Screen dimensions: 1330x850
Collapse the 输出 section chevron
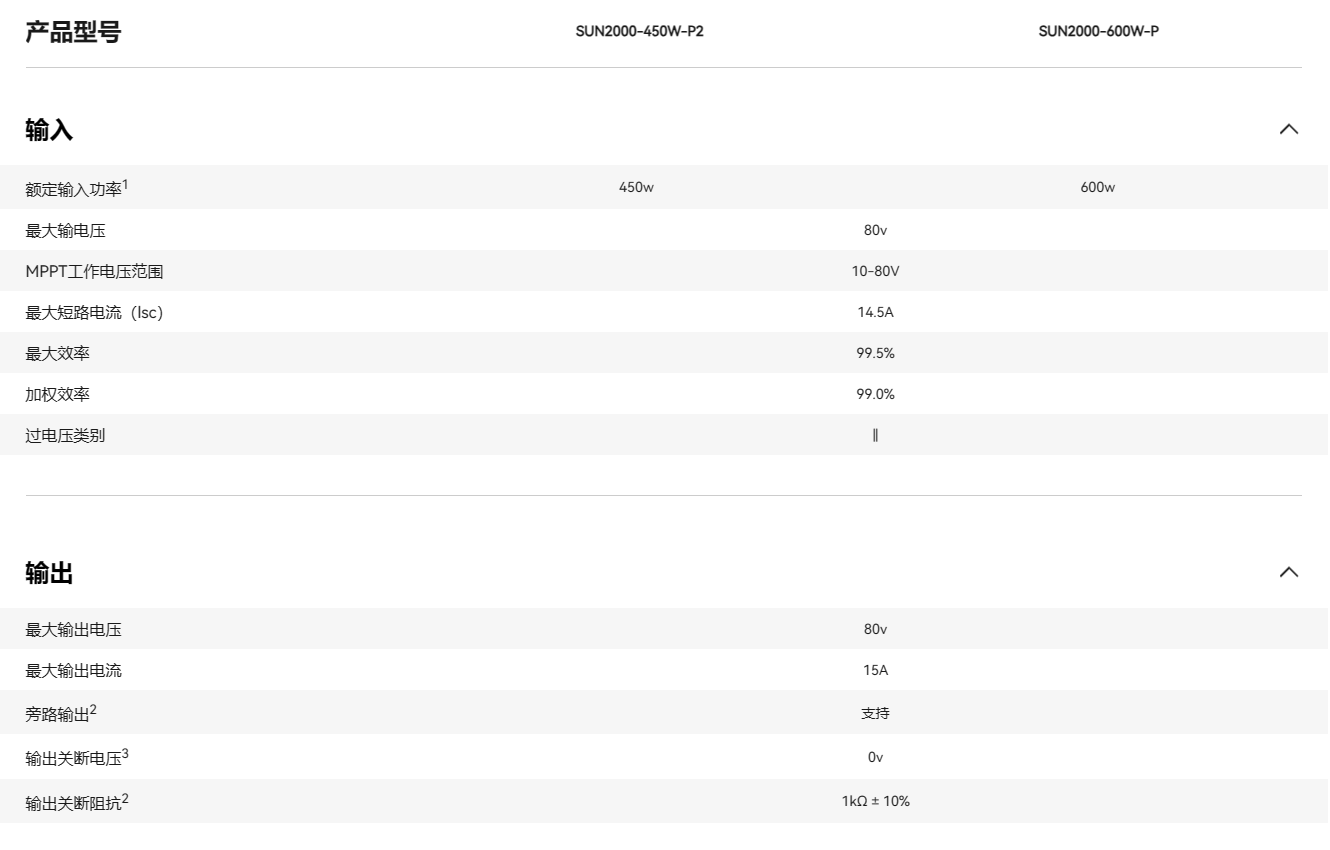click(x=1289, y=572)
